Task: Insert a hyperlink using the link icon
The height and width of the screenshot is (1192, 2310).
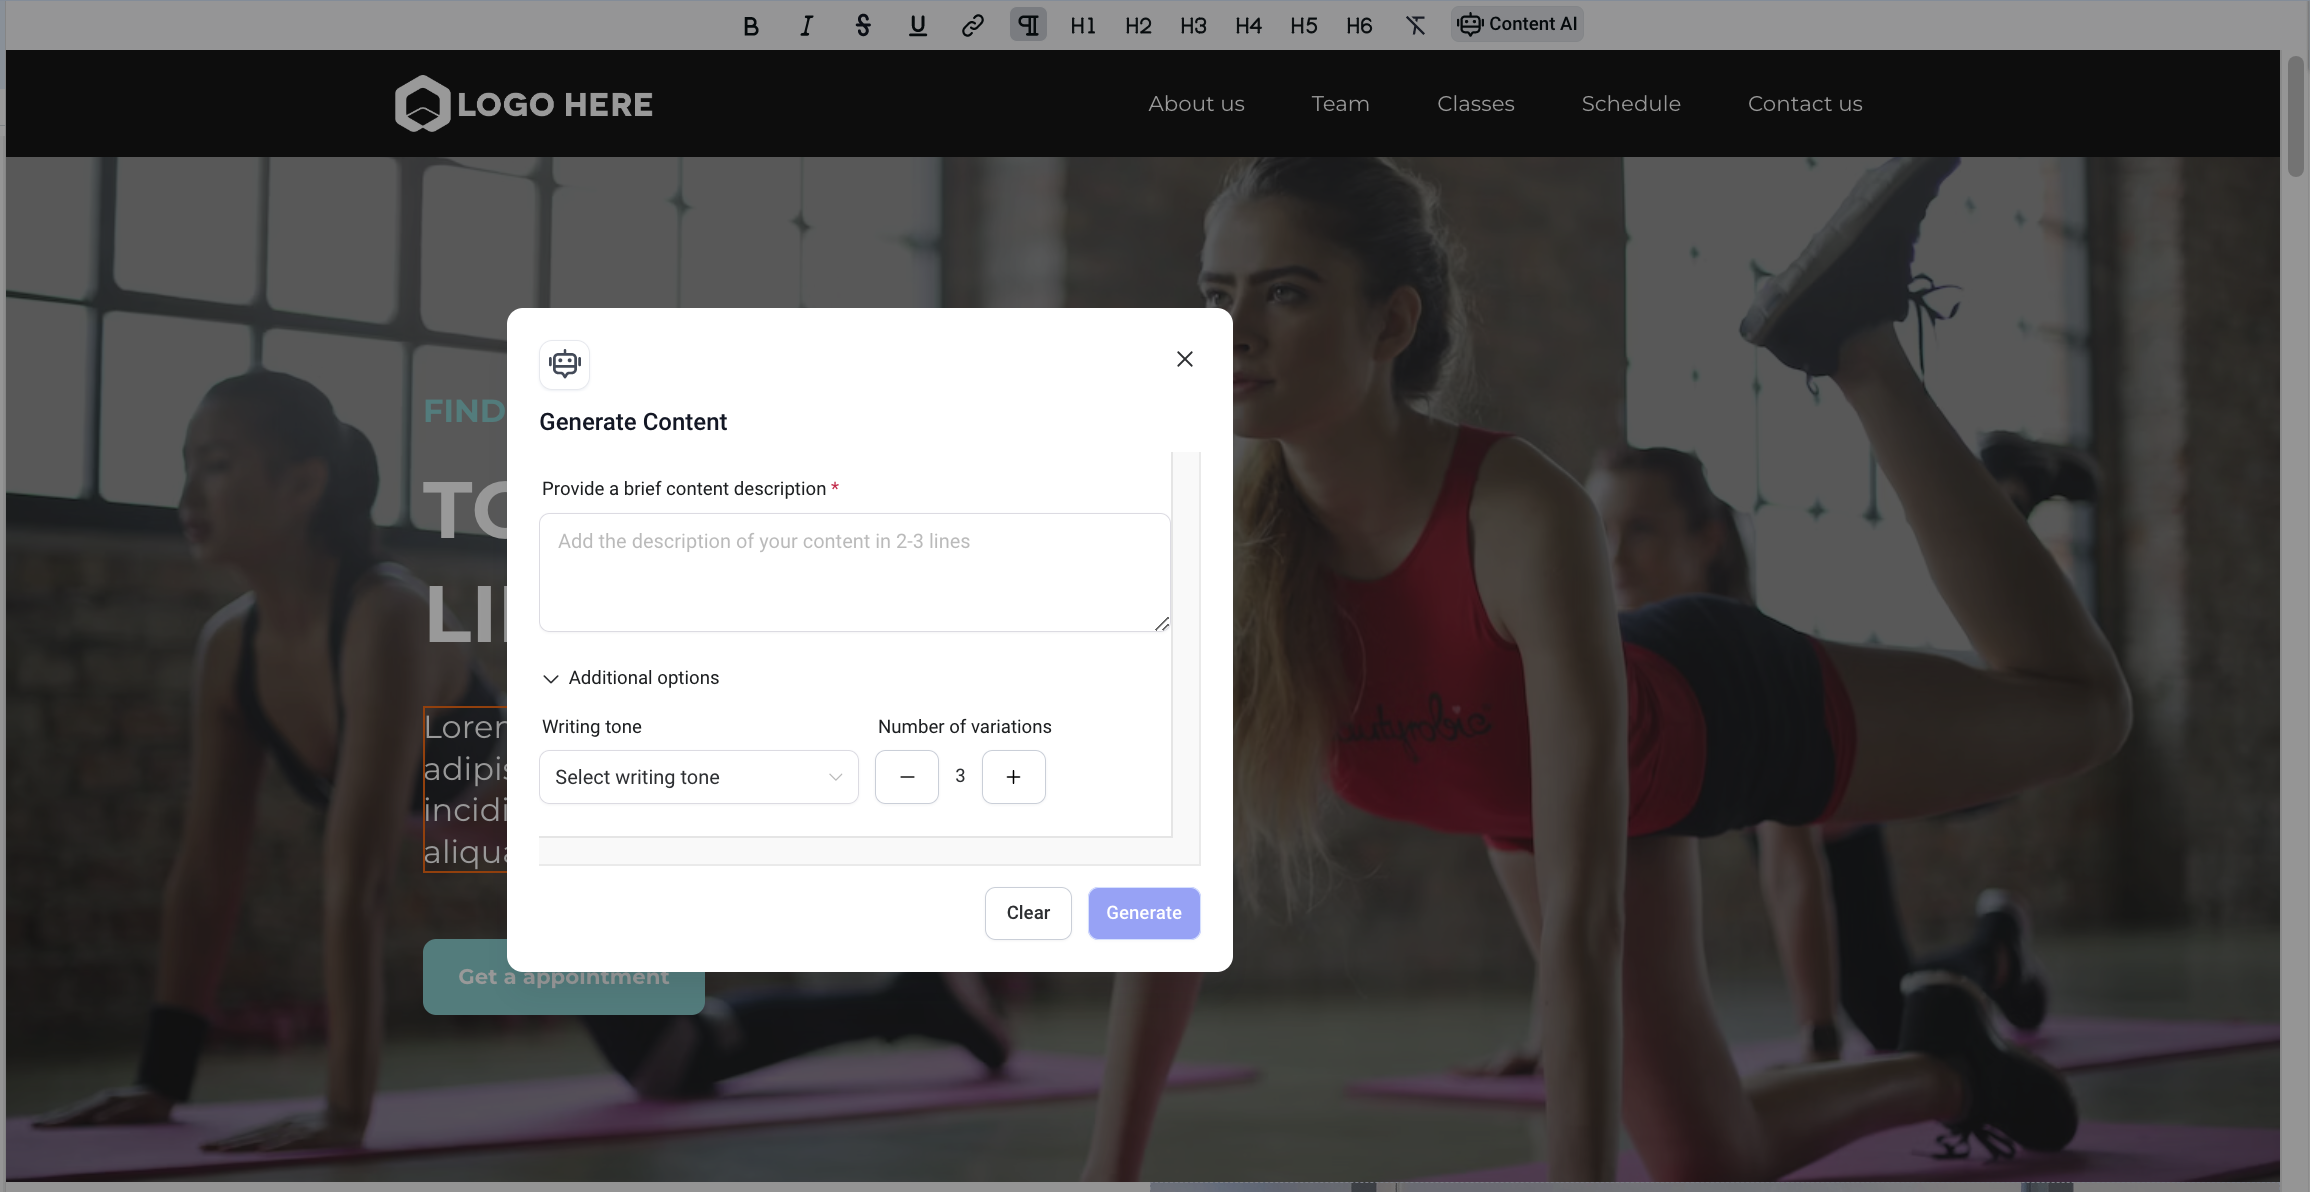Action: (971, 25)
